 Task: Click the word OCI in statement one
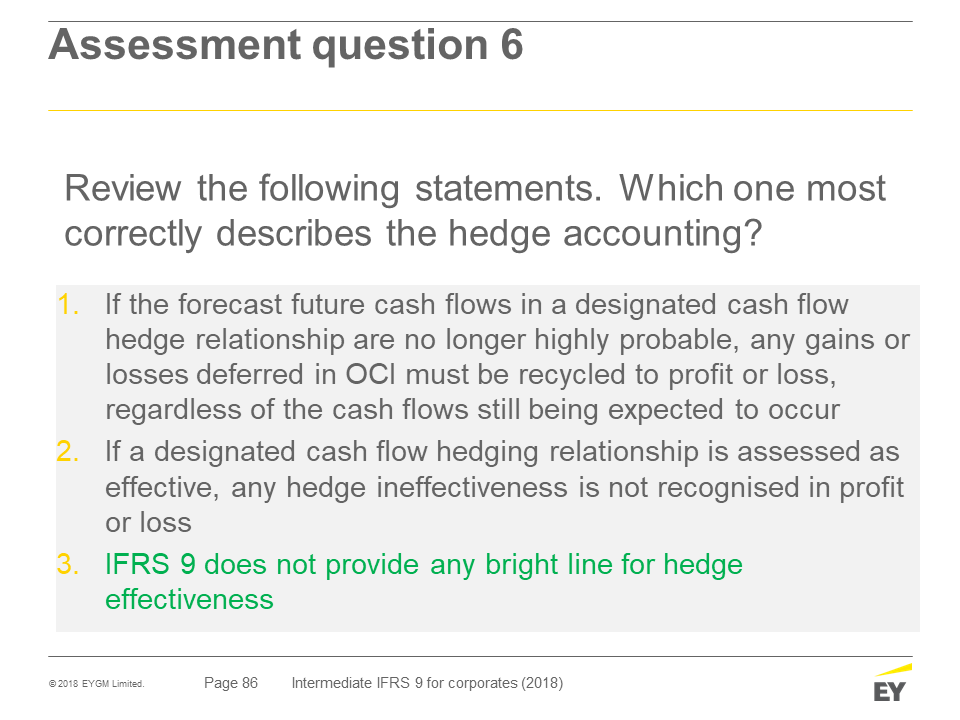(x=371, y=375)
